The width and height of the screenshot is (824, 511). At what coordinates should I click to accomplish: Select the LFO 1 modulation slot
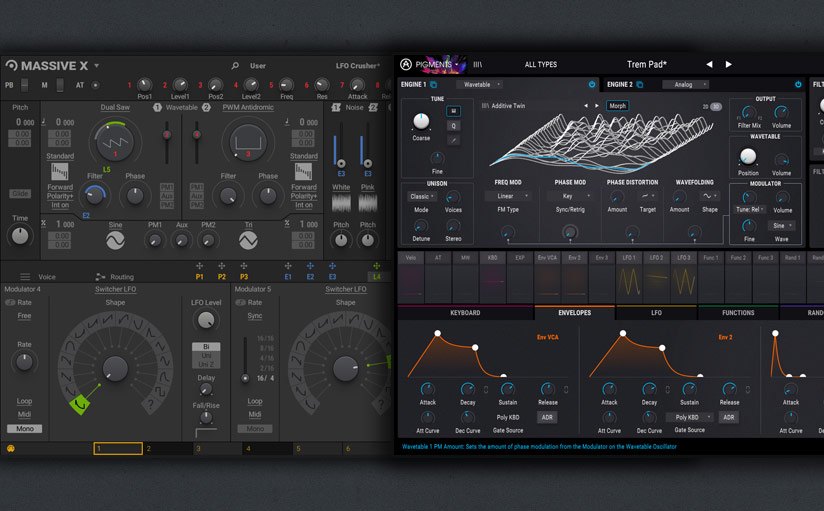click(629, 277)
